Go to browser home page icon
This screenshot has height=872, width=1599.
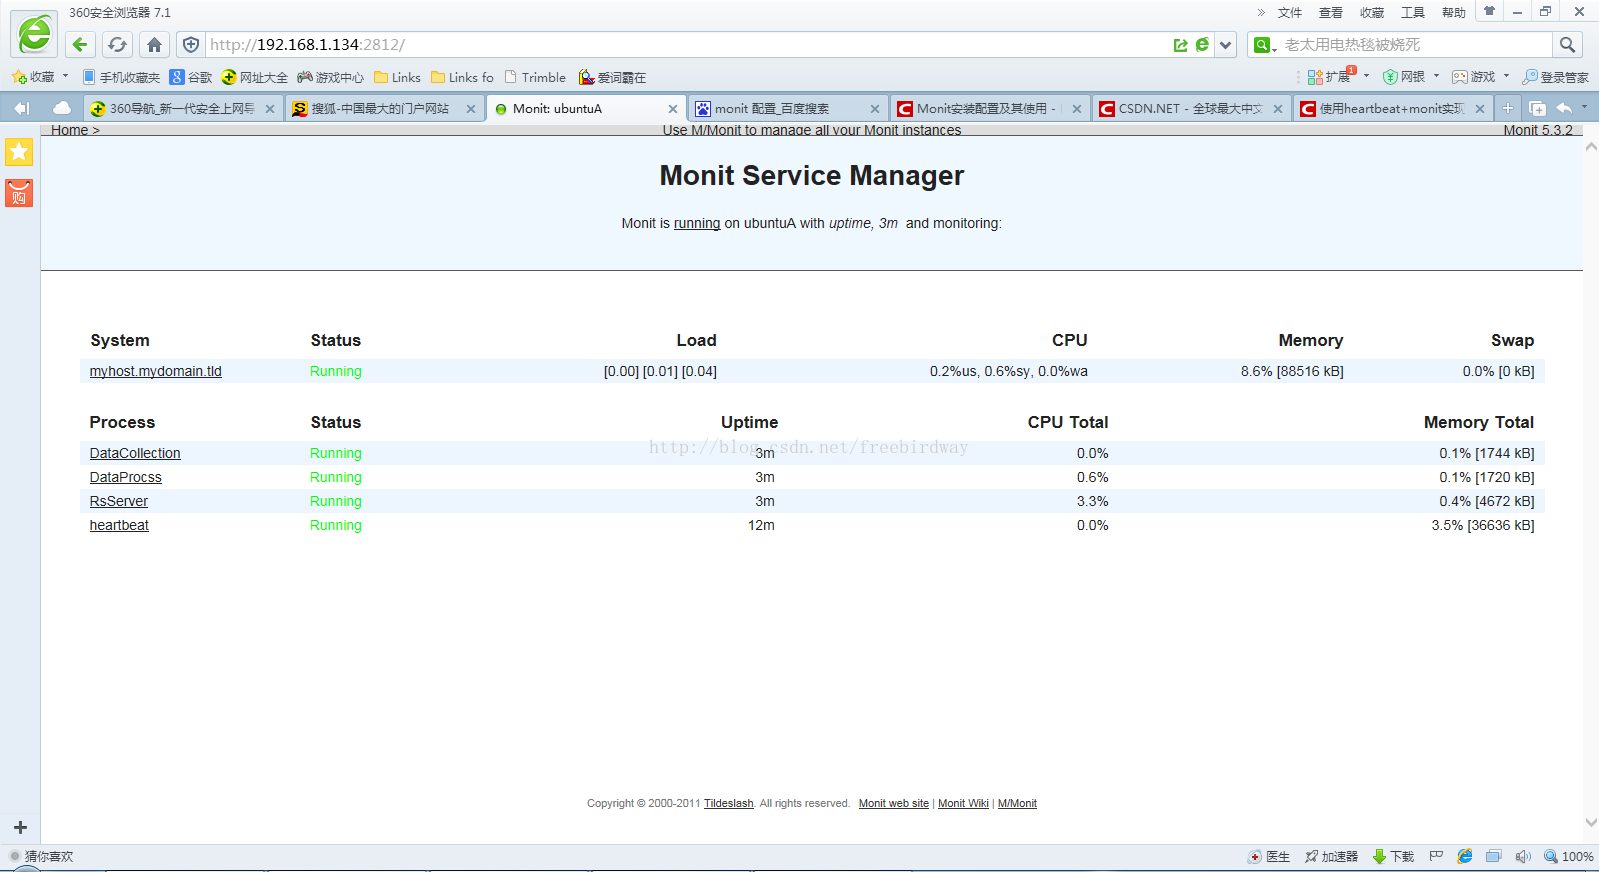pyautogui.click(x=154, y=45)
